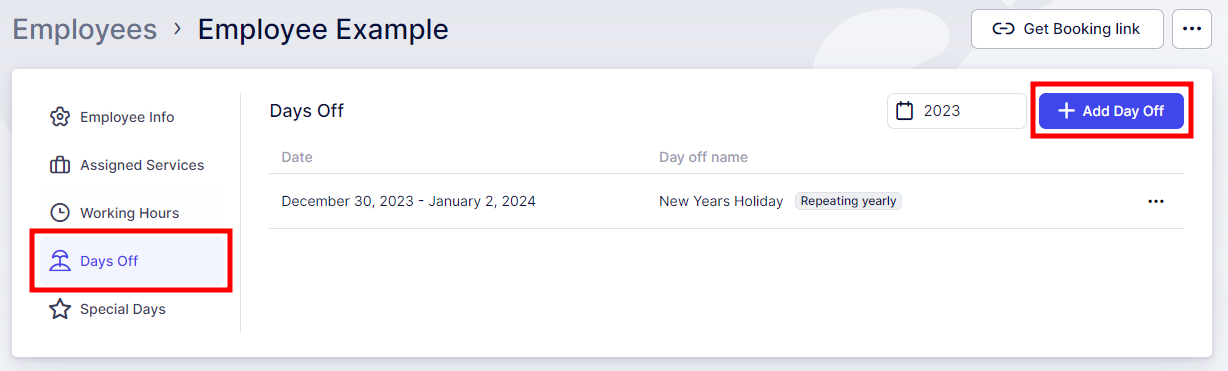Click the Get Booking link button

pyautogui.click(x=1068, y=29)
